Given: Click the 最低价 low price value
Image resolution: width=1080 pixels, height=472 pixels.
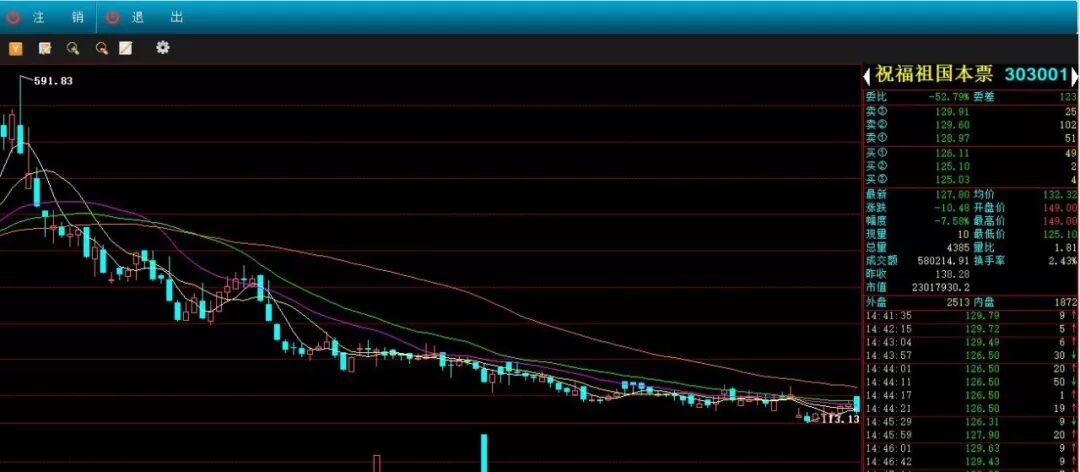Looking at the screenshot, I should (x=1062, y=234).
